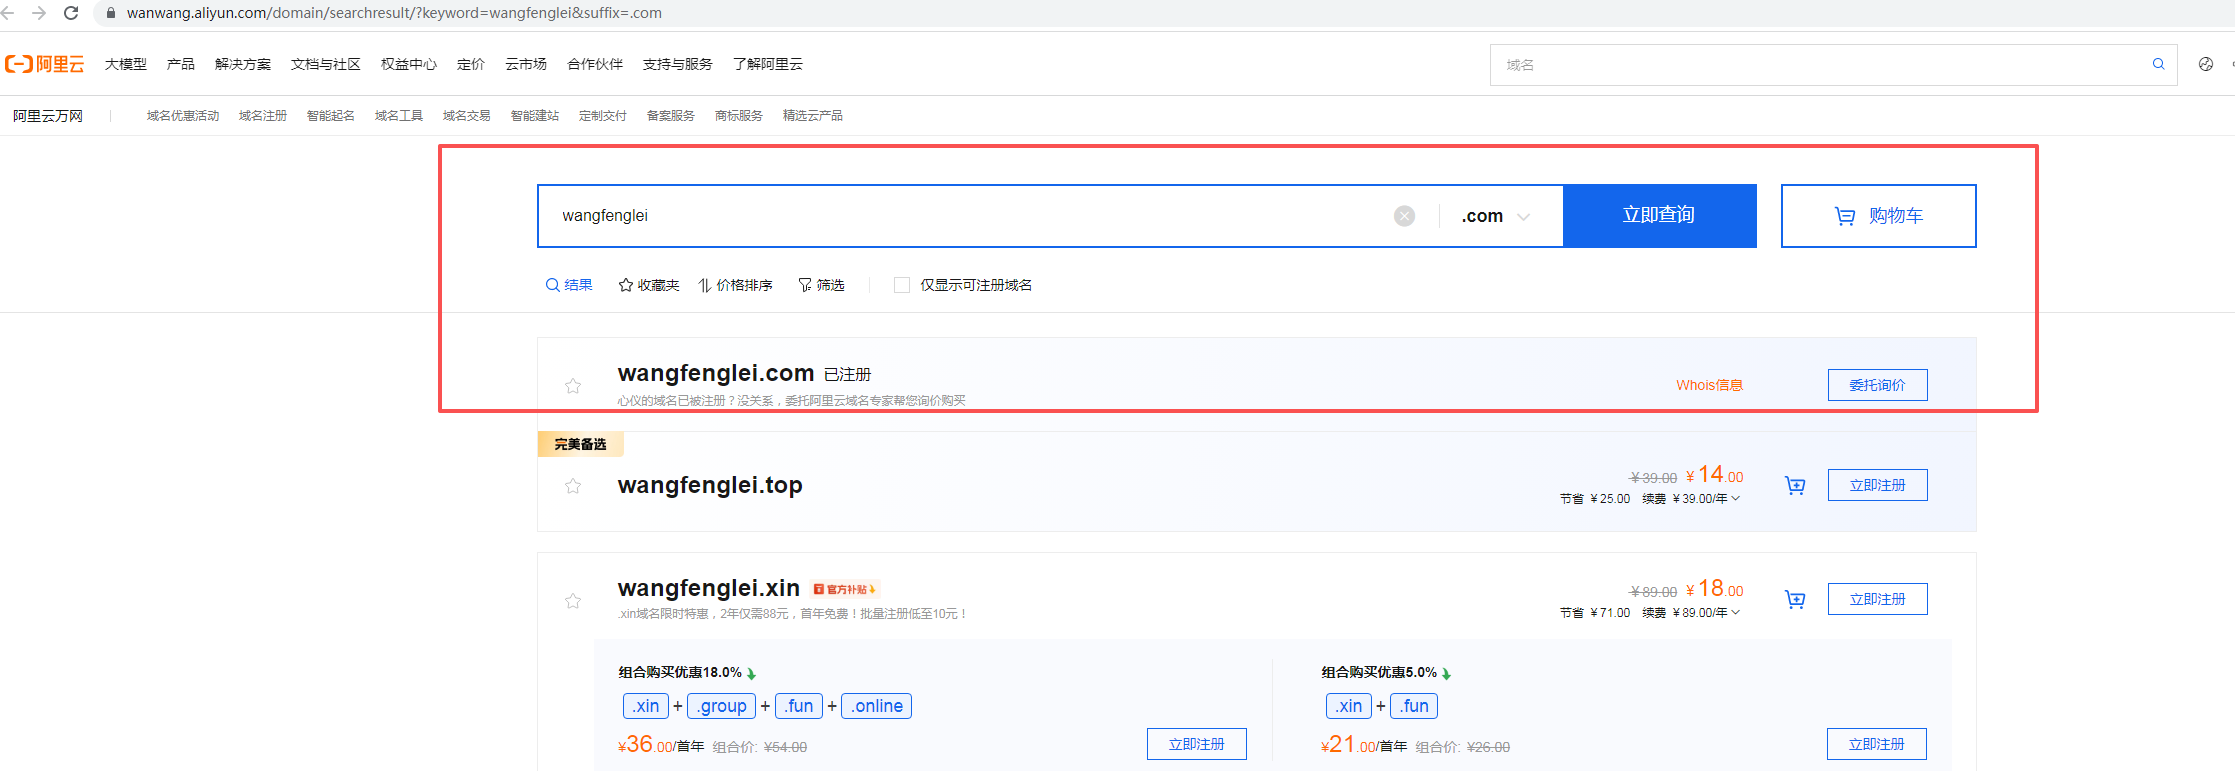Open Whois信息 for wangfenglei.com

click(1709, 385)
